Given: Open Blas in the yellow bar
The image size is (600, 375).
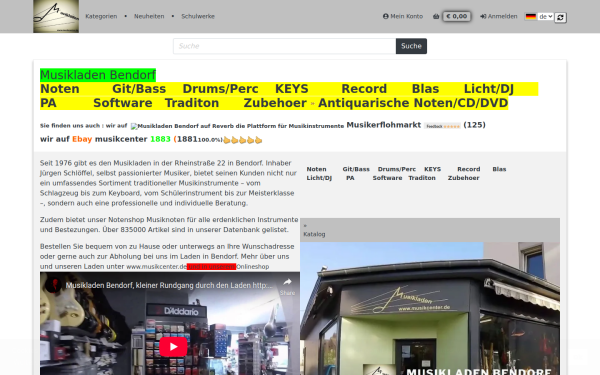Looking at the screenshot, I should 425,89.
